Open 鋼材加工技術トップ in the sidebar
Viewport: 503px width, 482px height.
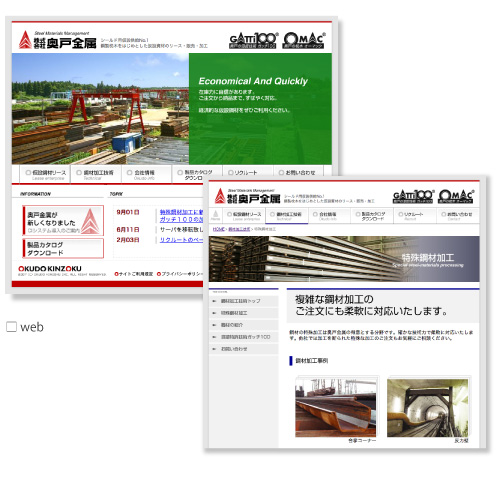244,301
